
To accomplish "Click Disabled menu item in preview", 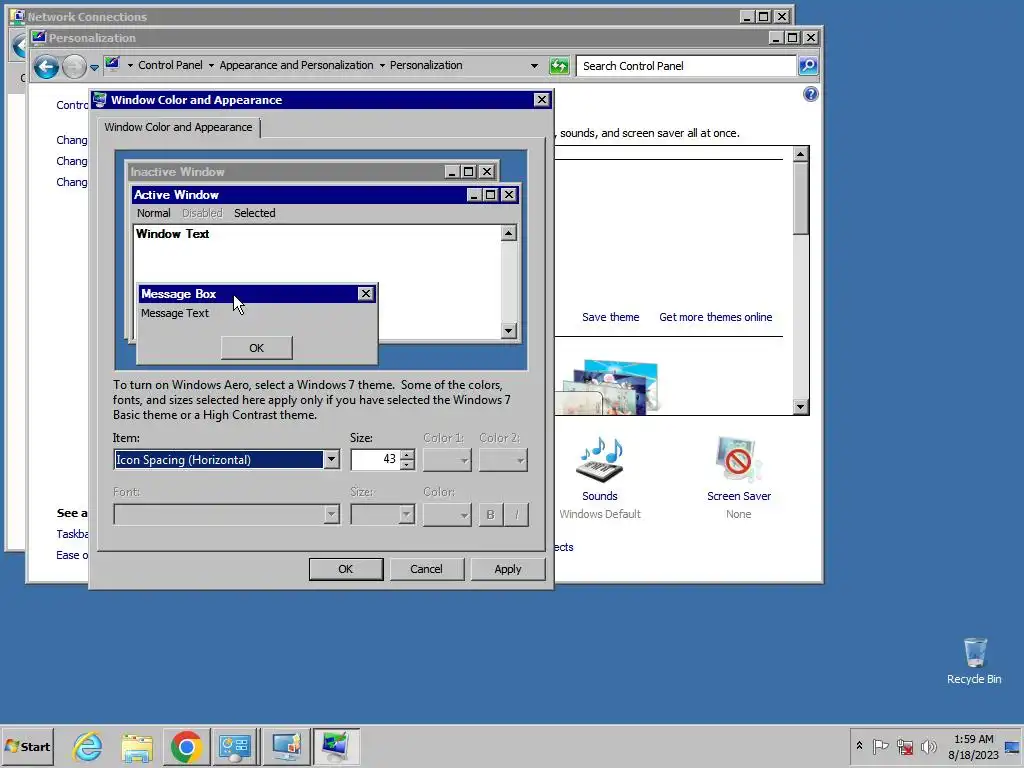I will 202,213.
